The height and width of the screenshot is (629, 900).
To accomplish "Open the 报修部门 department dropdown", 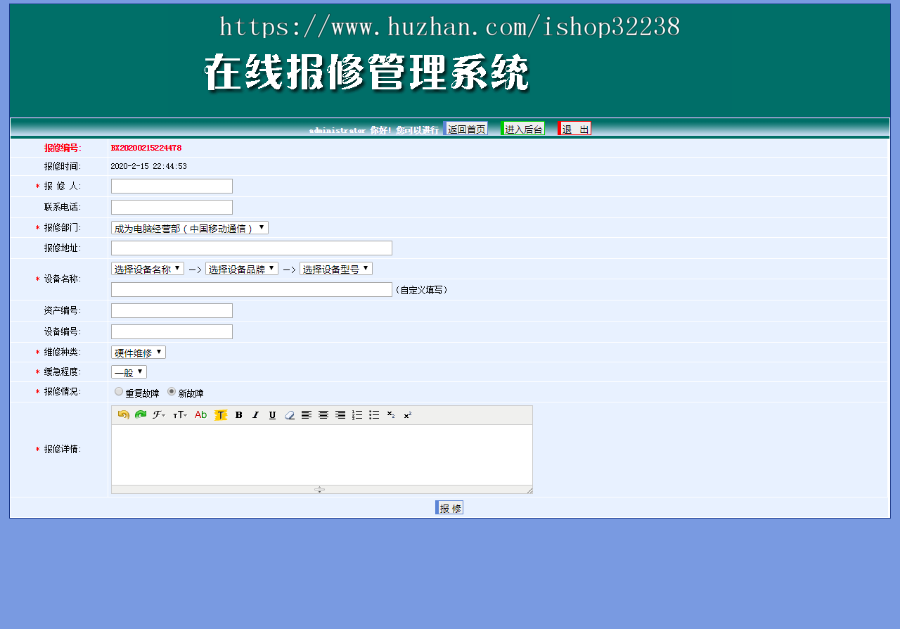I will click(186, 227).
